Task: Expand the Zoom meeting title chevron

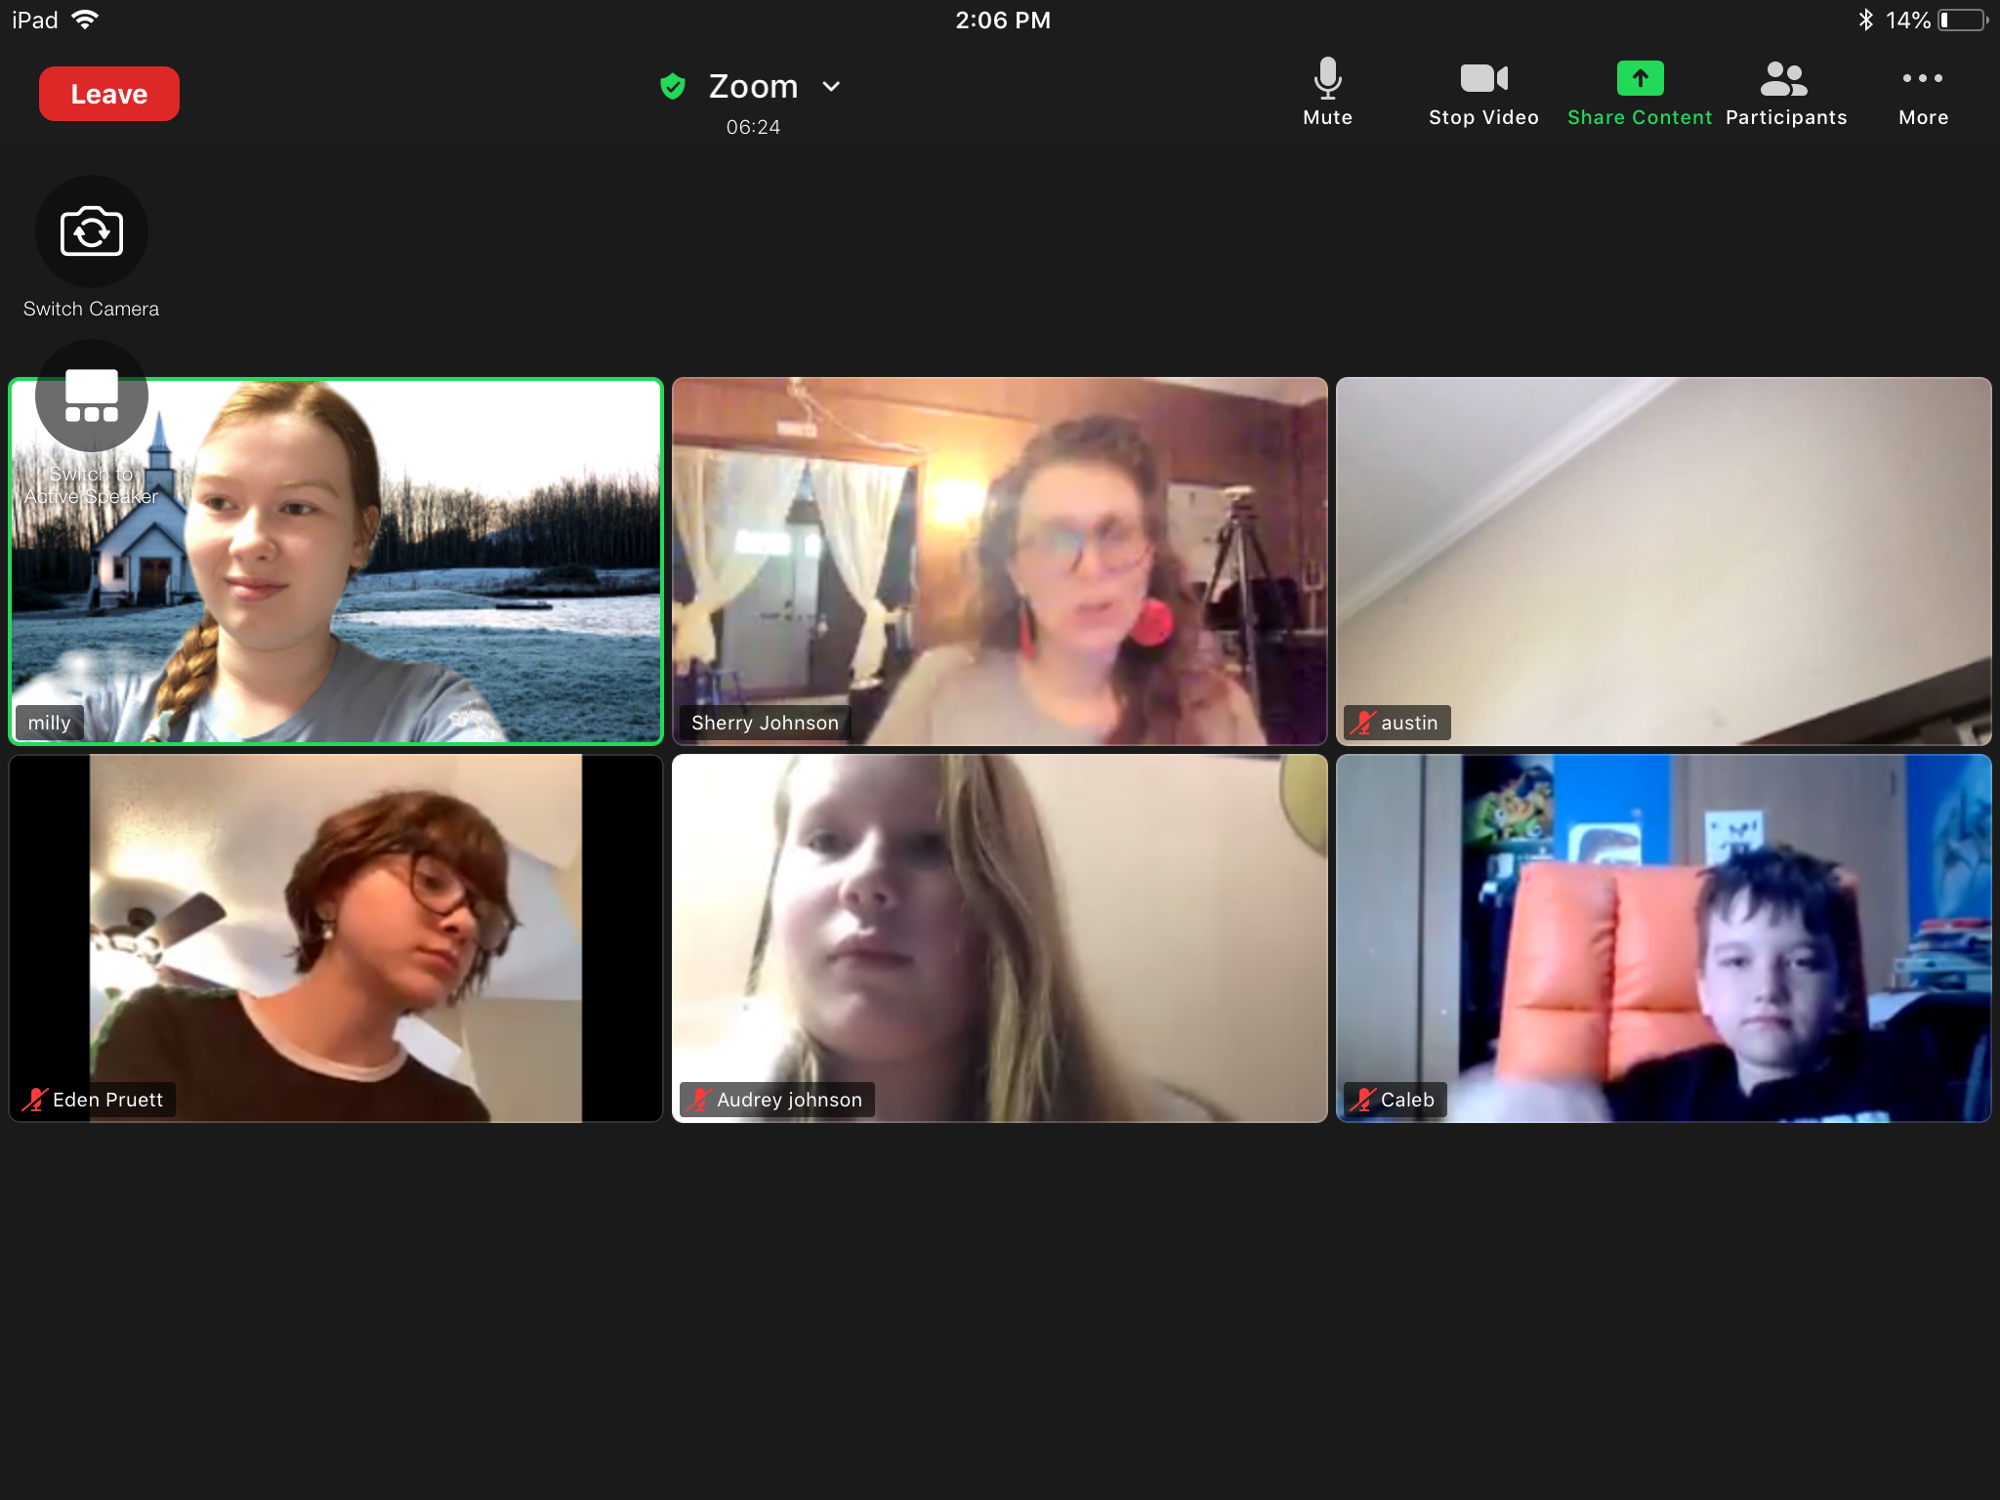Action: pos(831,87)
